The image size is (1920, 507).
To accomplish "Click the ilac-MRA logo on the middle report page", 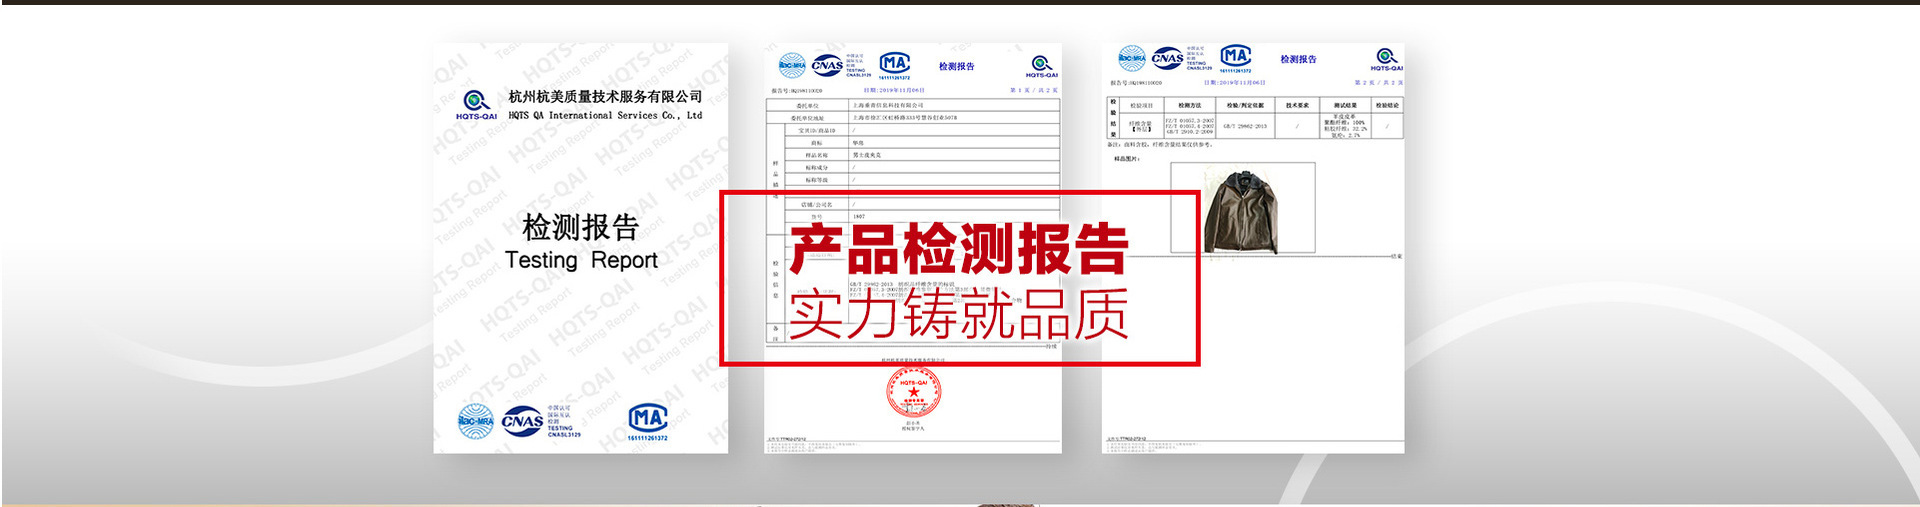I will (x=792, y=66).
